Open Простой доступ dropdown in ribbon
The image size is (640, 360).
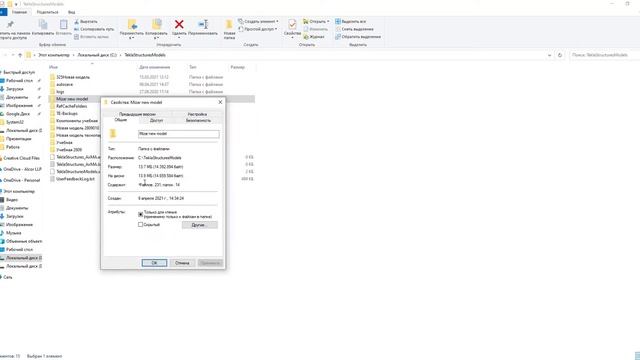click(258, 29)
